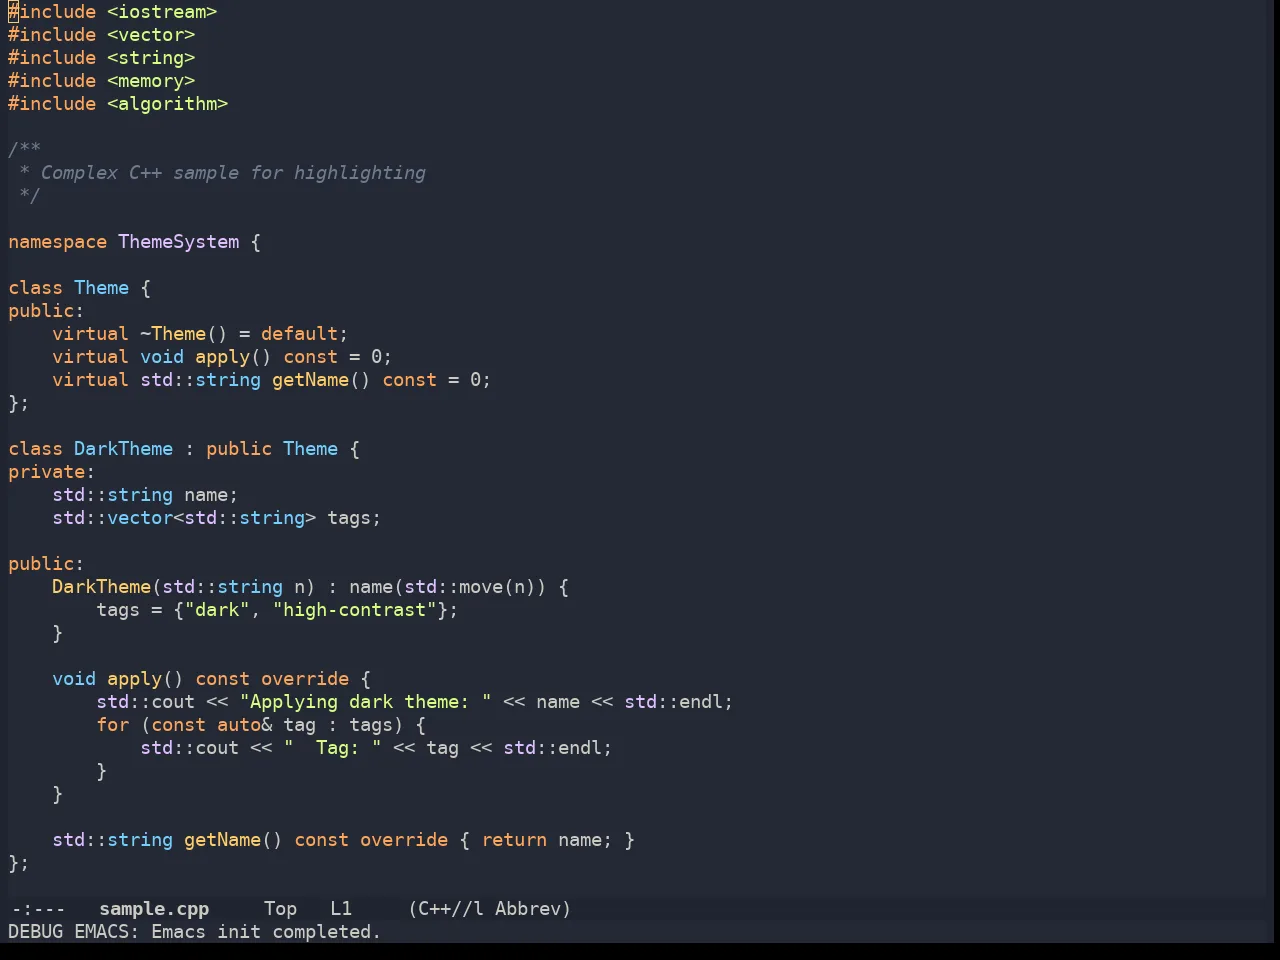
Task: Select the "#include <string>" line
Action: click(x=102, y=58)
